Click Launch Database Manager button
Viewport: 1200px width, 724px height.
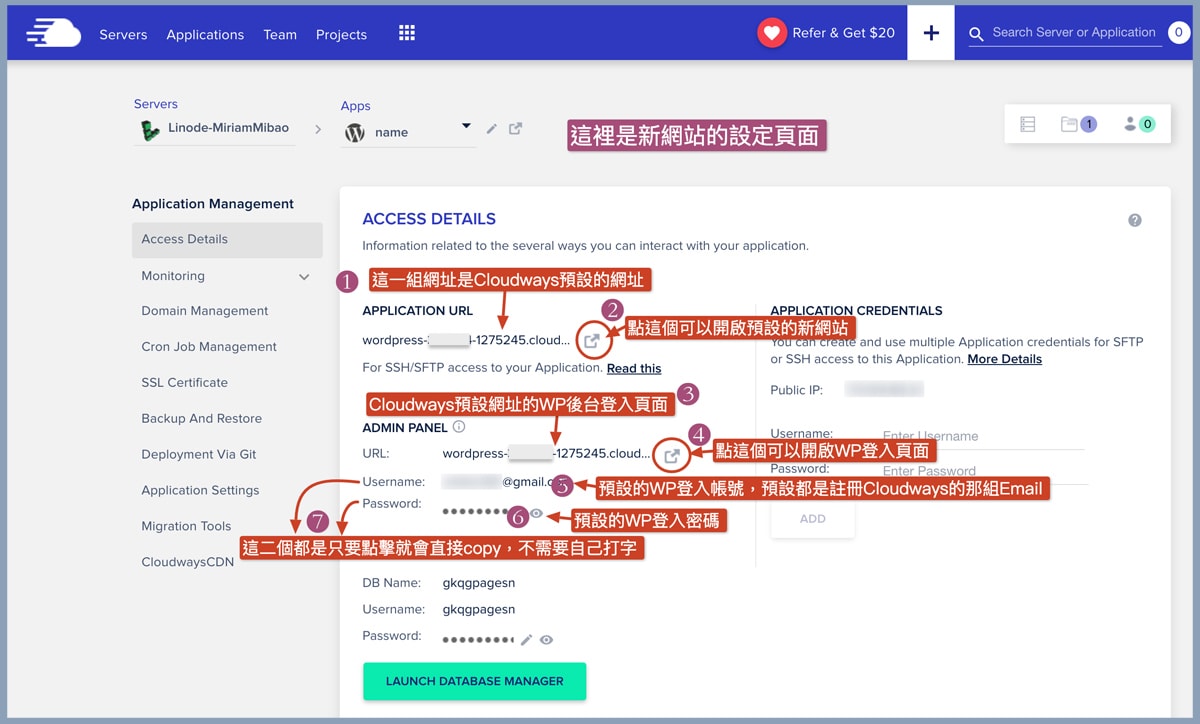tap(474, 681)
